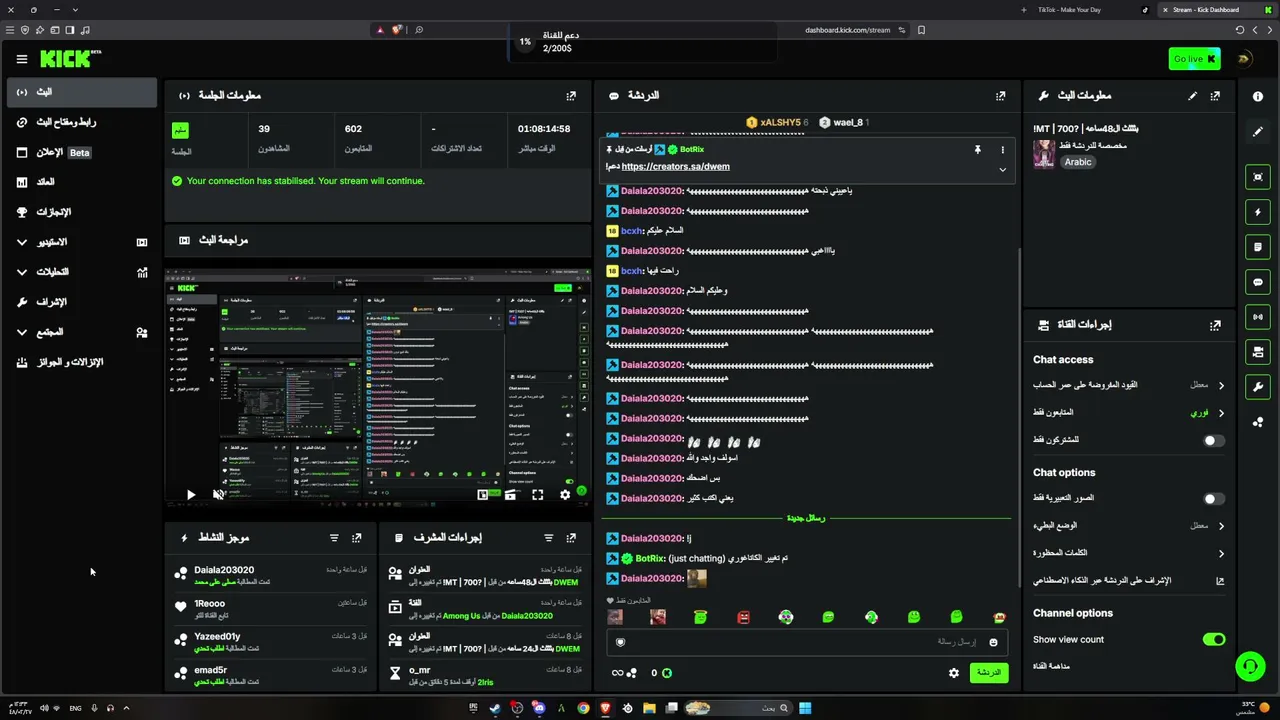Toggle the subscribers-only chat switch

[1213, 440]
